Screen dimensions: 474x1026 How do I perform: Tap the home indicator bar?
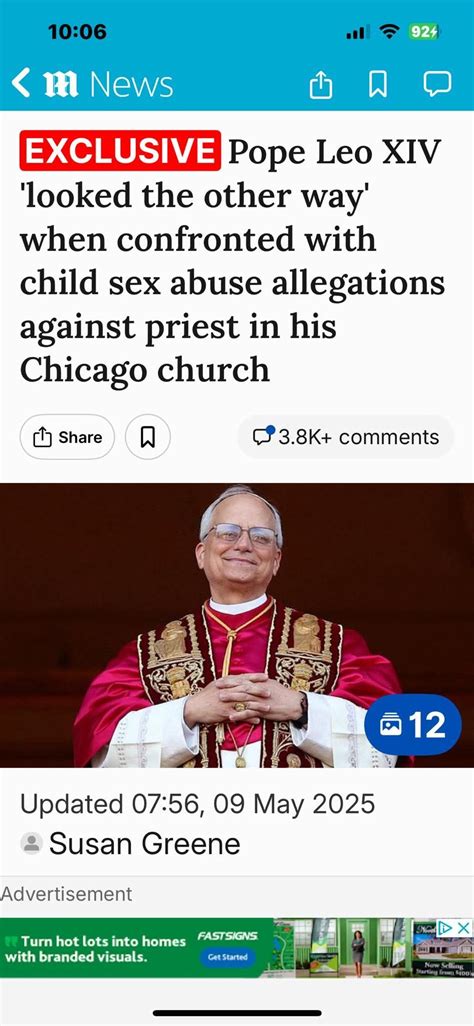pyautogui.click(x=237, y=1013)
